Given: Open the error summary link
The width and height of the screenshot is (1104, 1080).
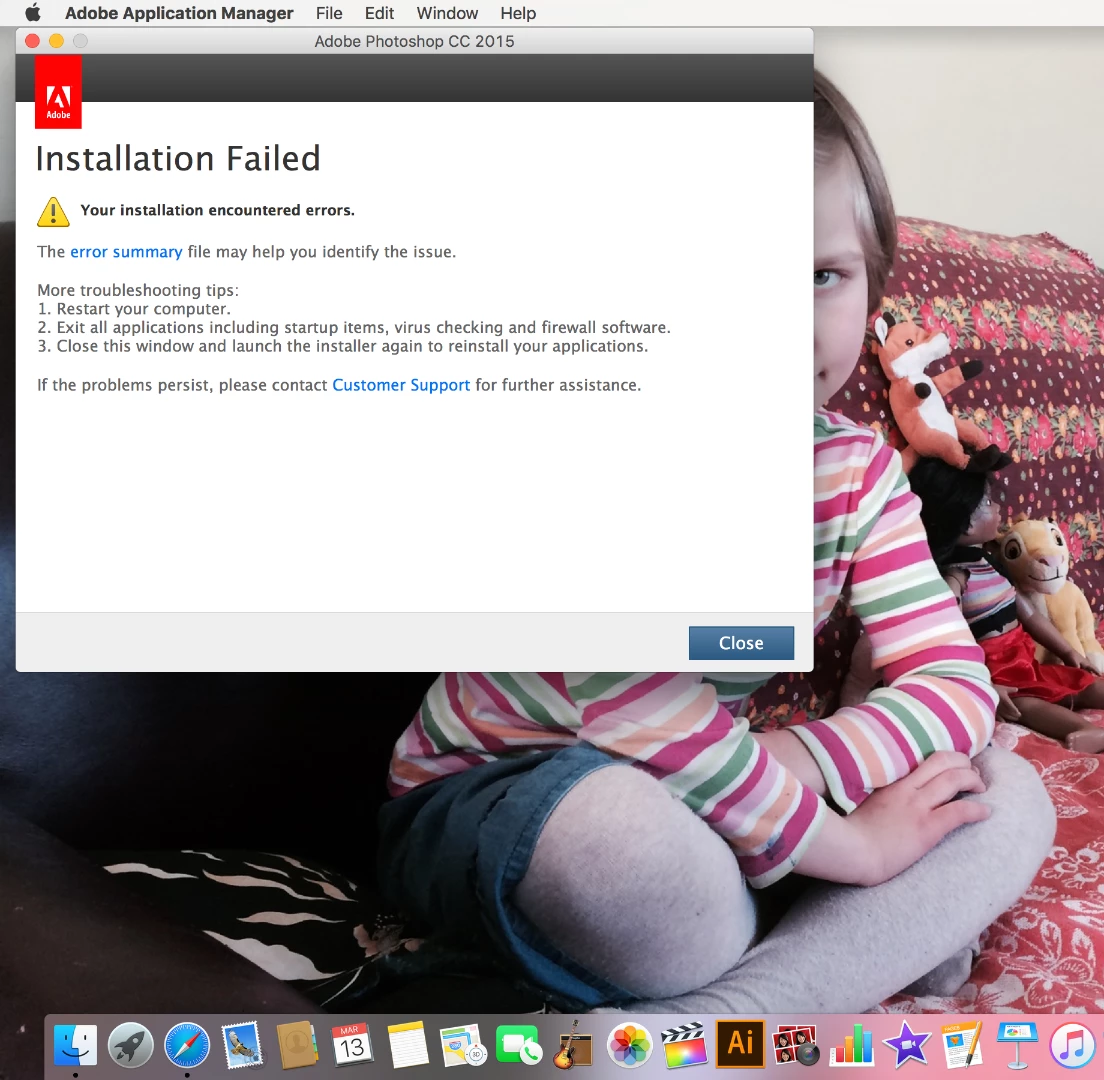Looking at the screenshot, I should pyautogui.click(x=126, y=252).
